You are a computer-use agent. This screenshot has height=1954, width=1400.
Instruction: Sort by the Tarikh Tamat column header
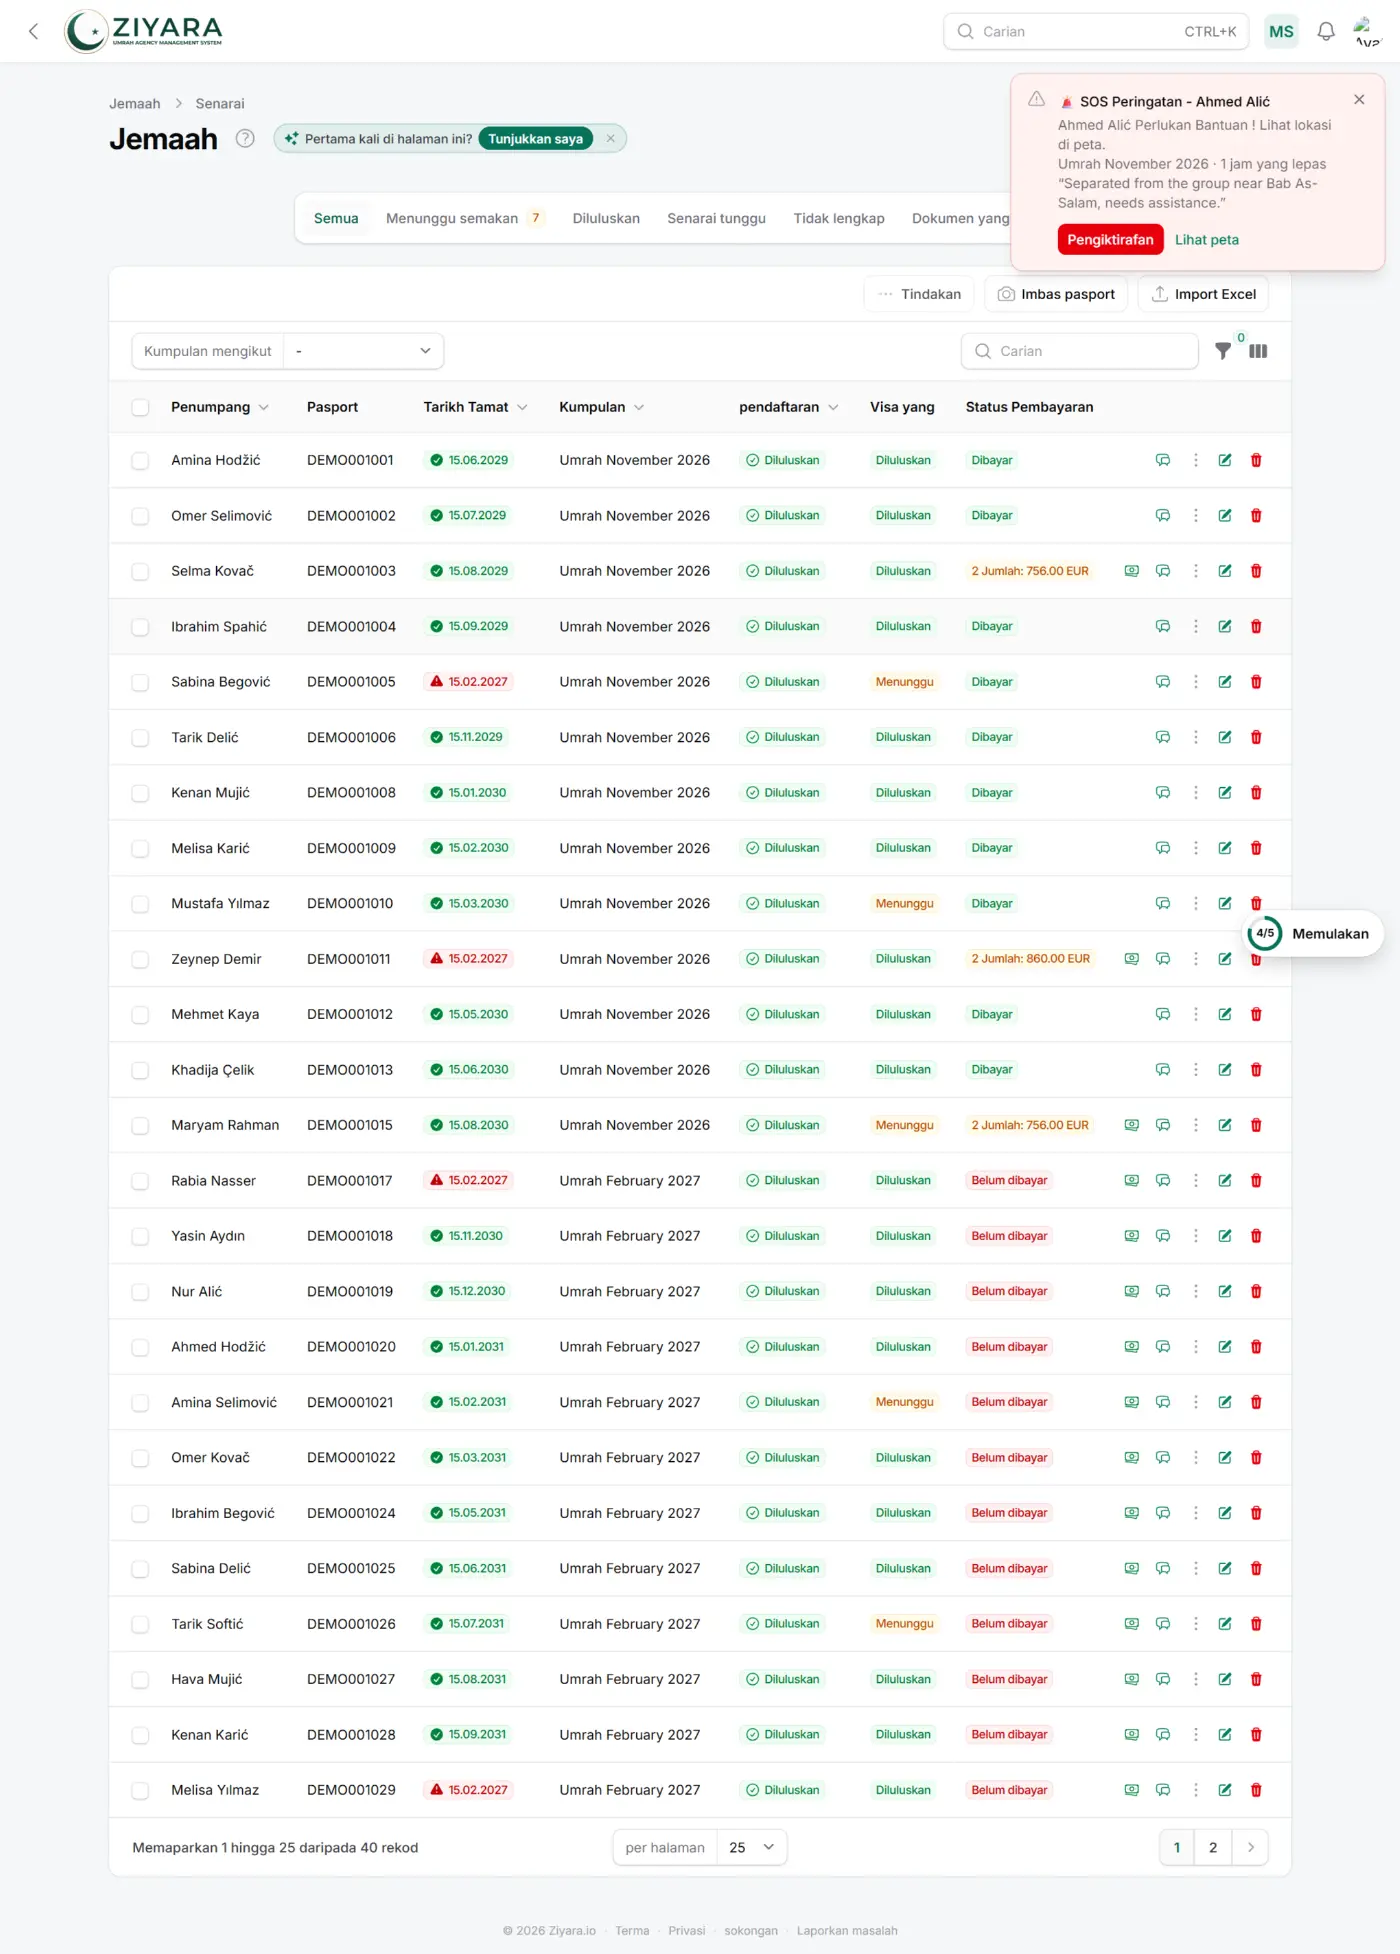(474, 407)
